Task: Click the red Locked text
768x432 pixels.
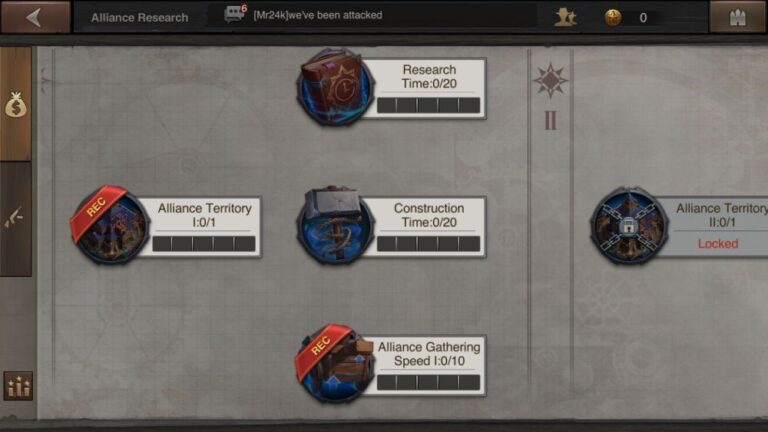Action: [718, 243]
